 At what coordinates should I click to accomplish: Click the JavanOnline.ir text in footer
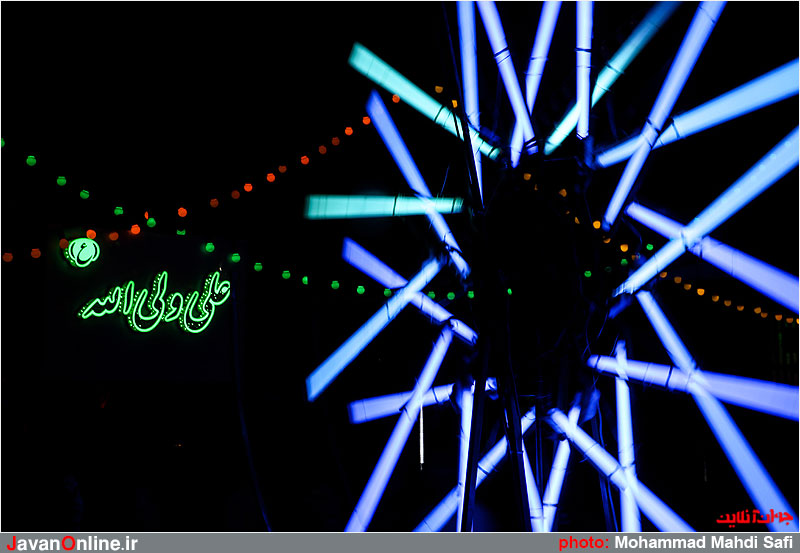[x=72, y=543]
